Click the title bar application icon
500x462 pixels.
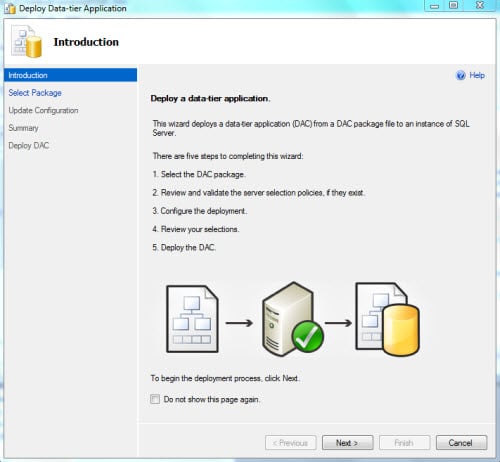point(10,8)
